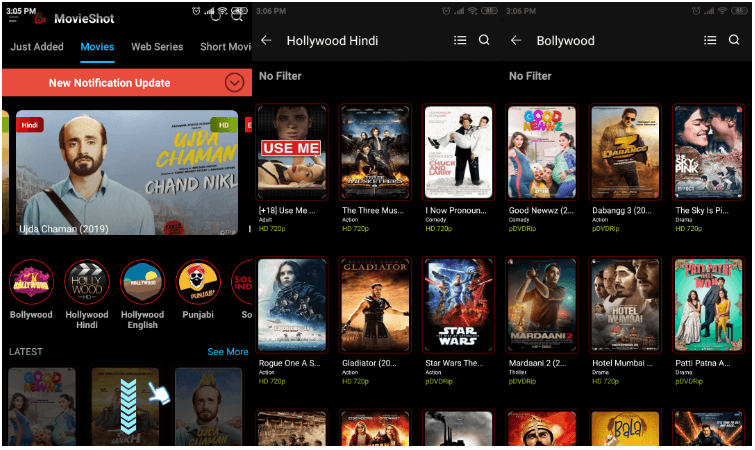Open the Hollywood English category icon
Screen dimensions: 755x450
pos(143,282)
